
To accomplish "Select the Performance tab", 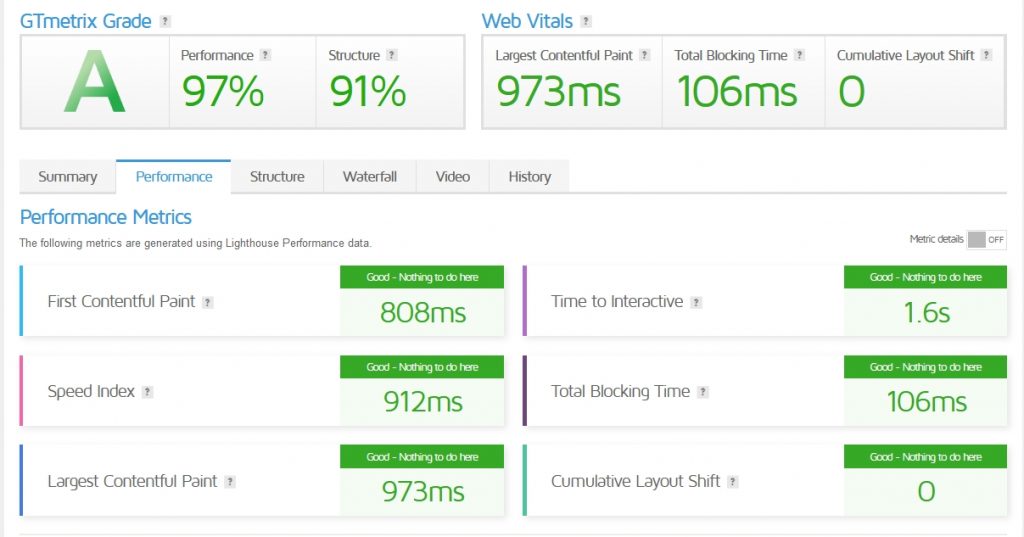I will click(174, 177).
